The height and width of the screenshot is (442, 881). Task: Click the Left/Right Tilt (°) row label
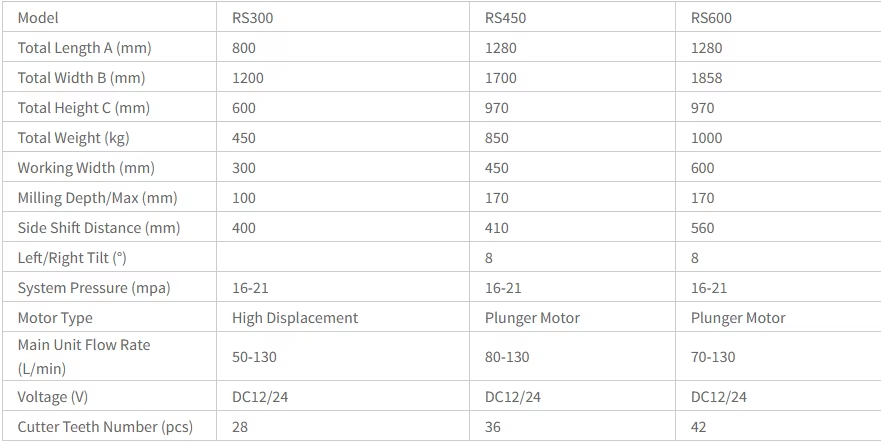[x=72, y=258]
